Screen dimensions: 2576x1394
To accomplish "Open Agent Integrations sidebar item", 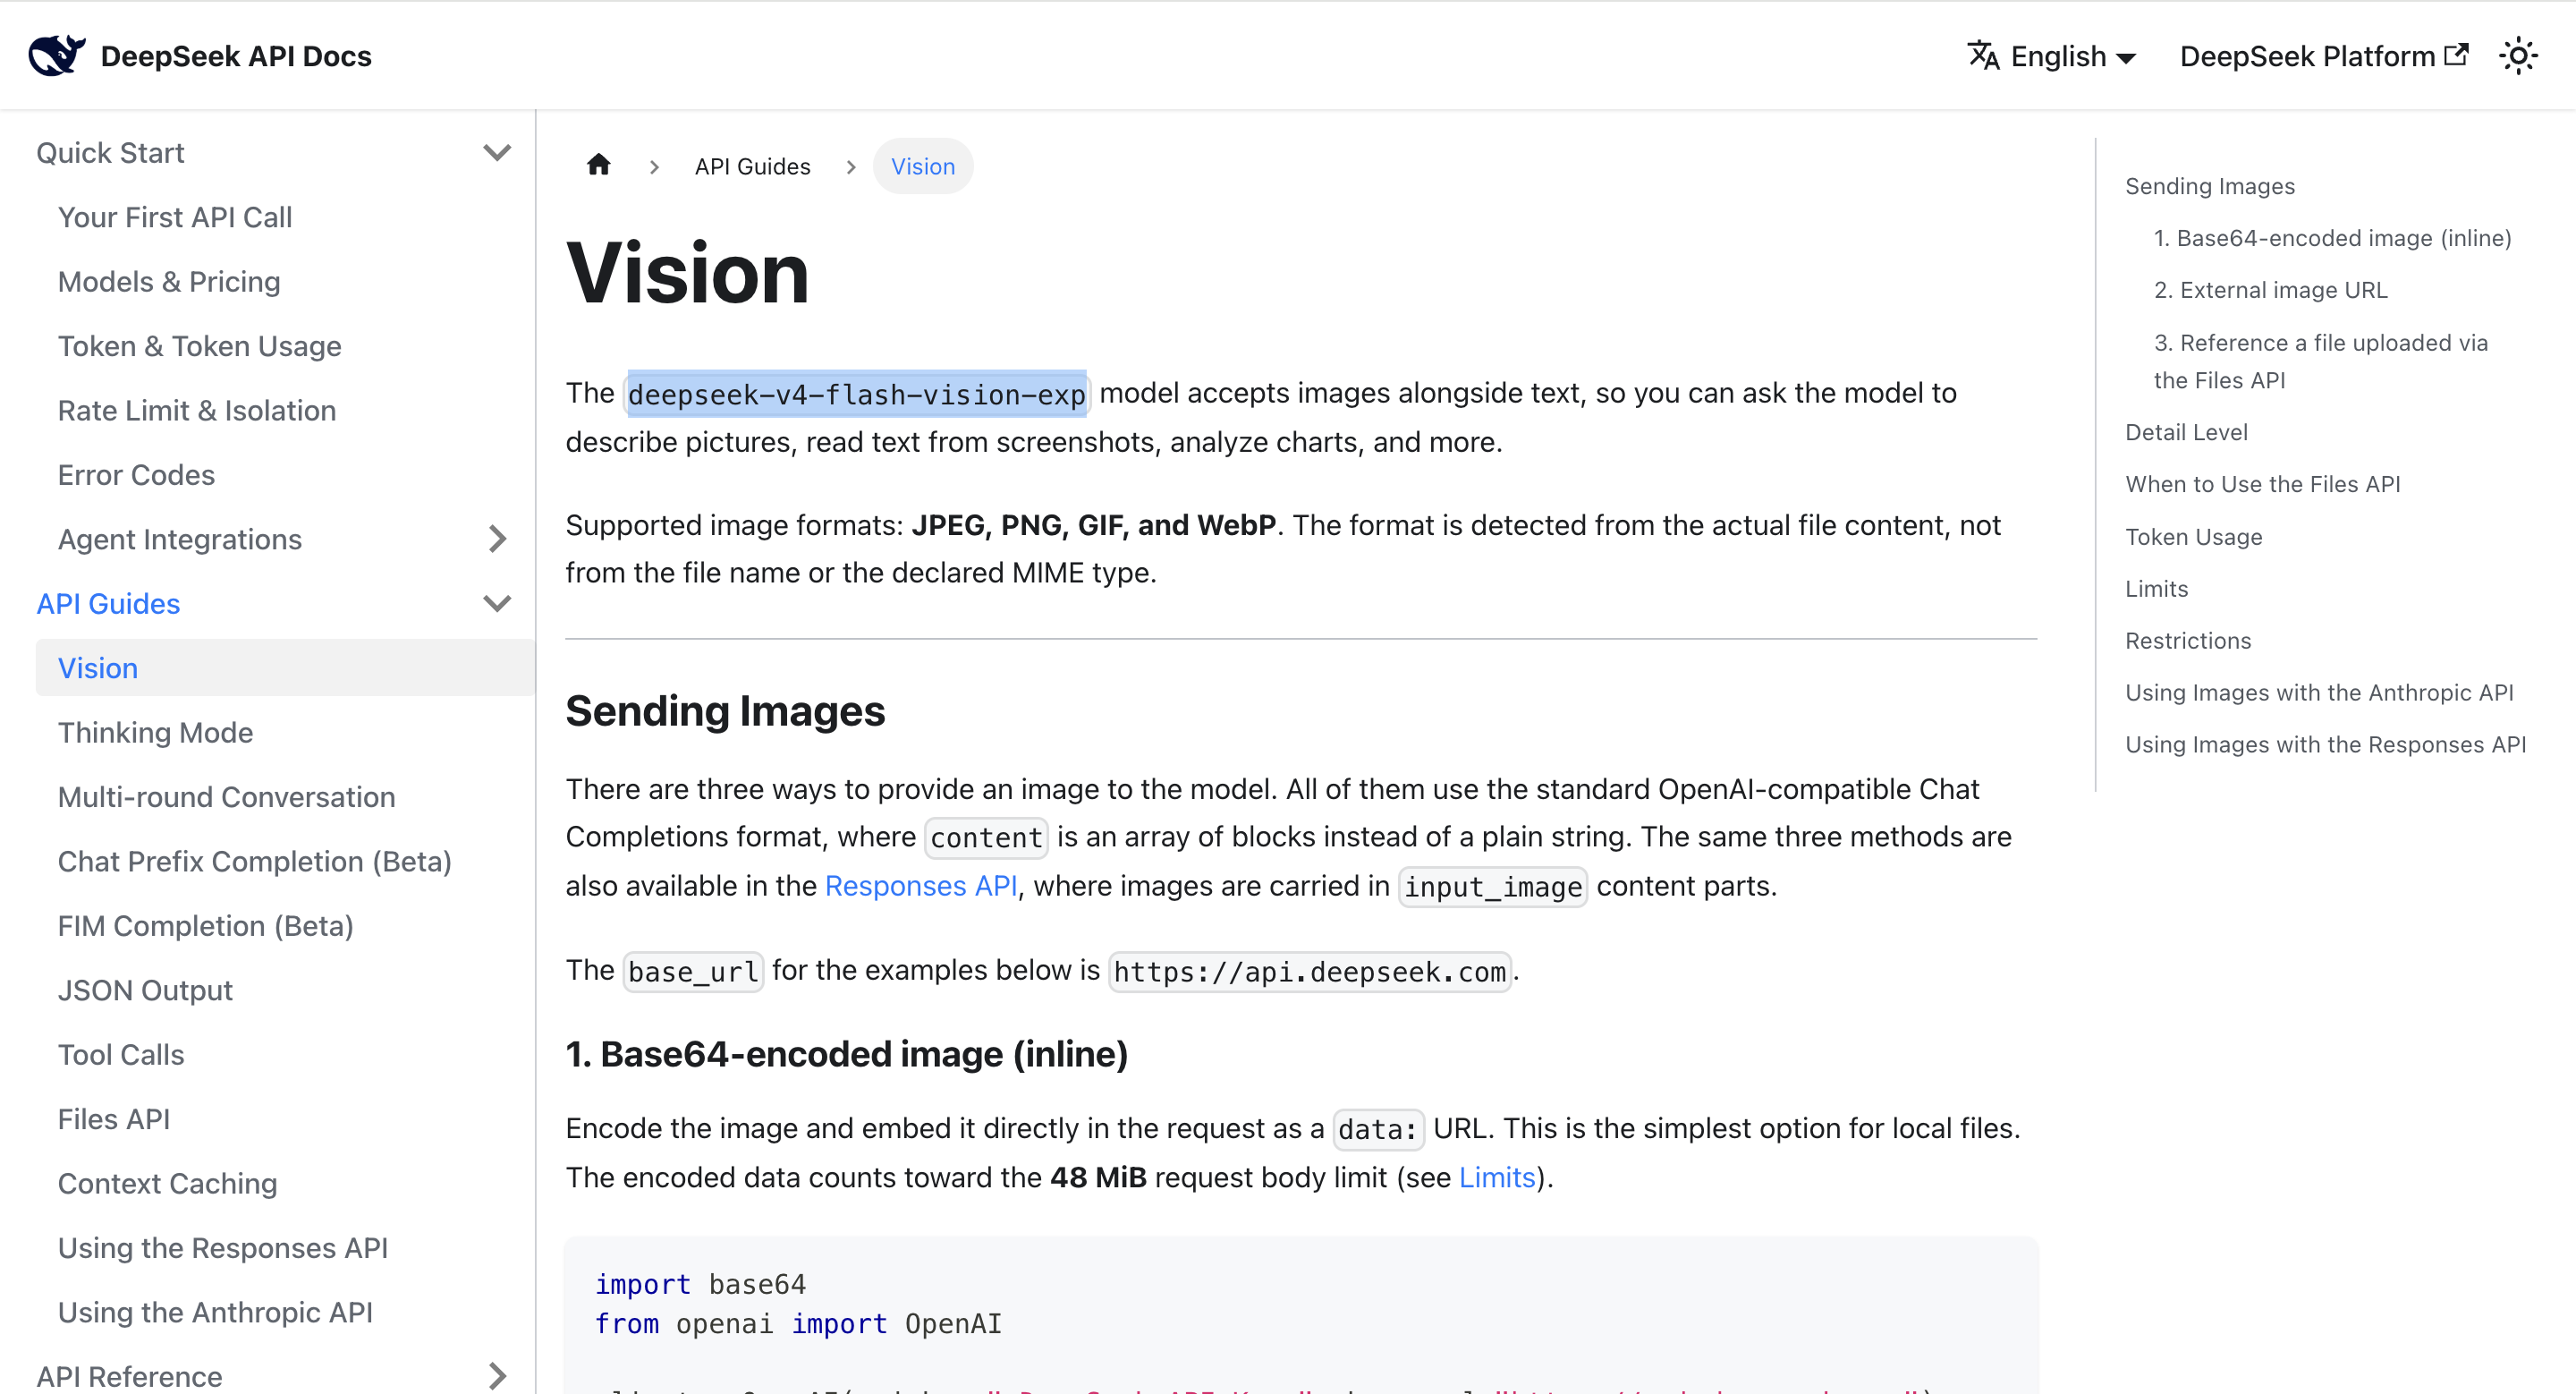I will [x=180, y=539].
